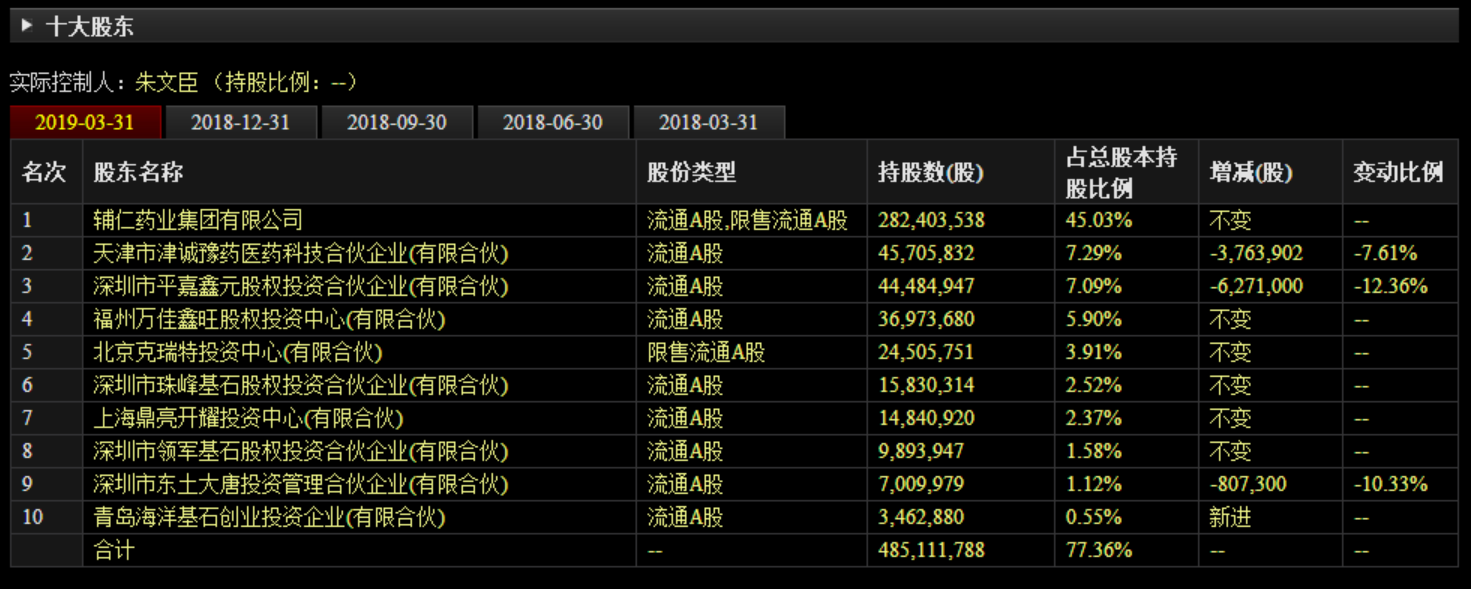Viewport: 1471px width, 589px height.
Task: Select the 2019-03-31 date tab
Action: pyautogui.click(x=85, y=122)
